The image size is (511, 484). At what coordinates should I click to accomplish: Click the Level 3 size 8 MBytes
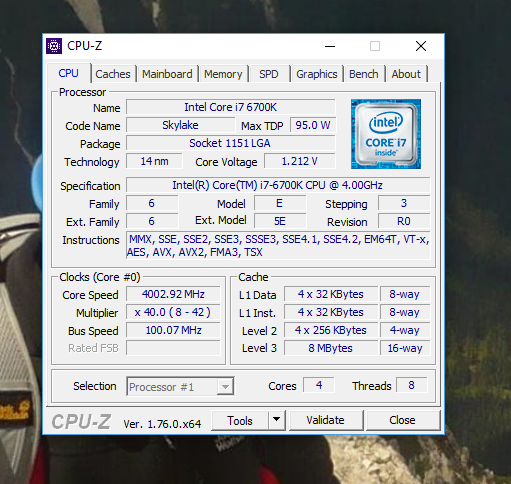331,348
